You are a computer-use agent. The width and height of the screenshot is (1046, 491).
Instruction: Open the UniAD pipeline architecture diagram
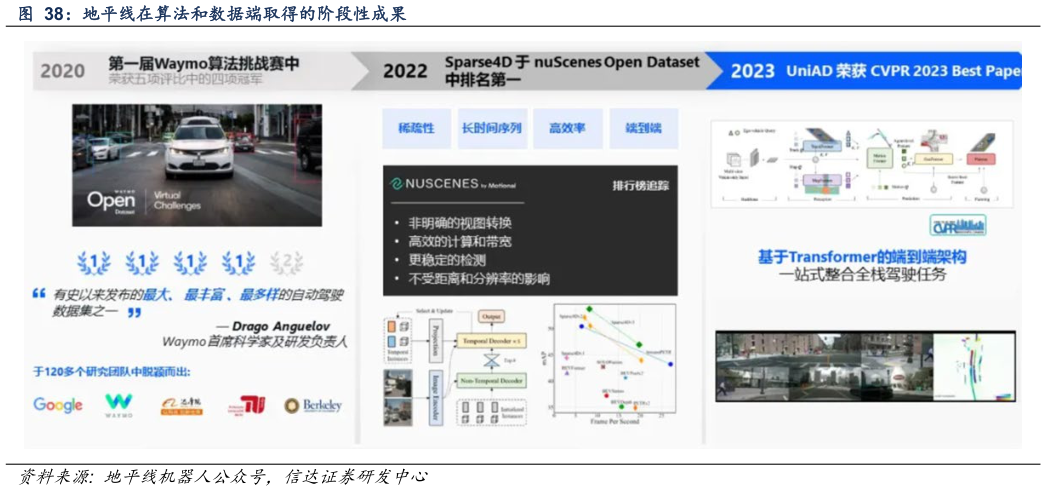[862, 164]
